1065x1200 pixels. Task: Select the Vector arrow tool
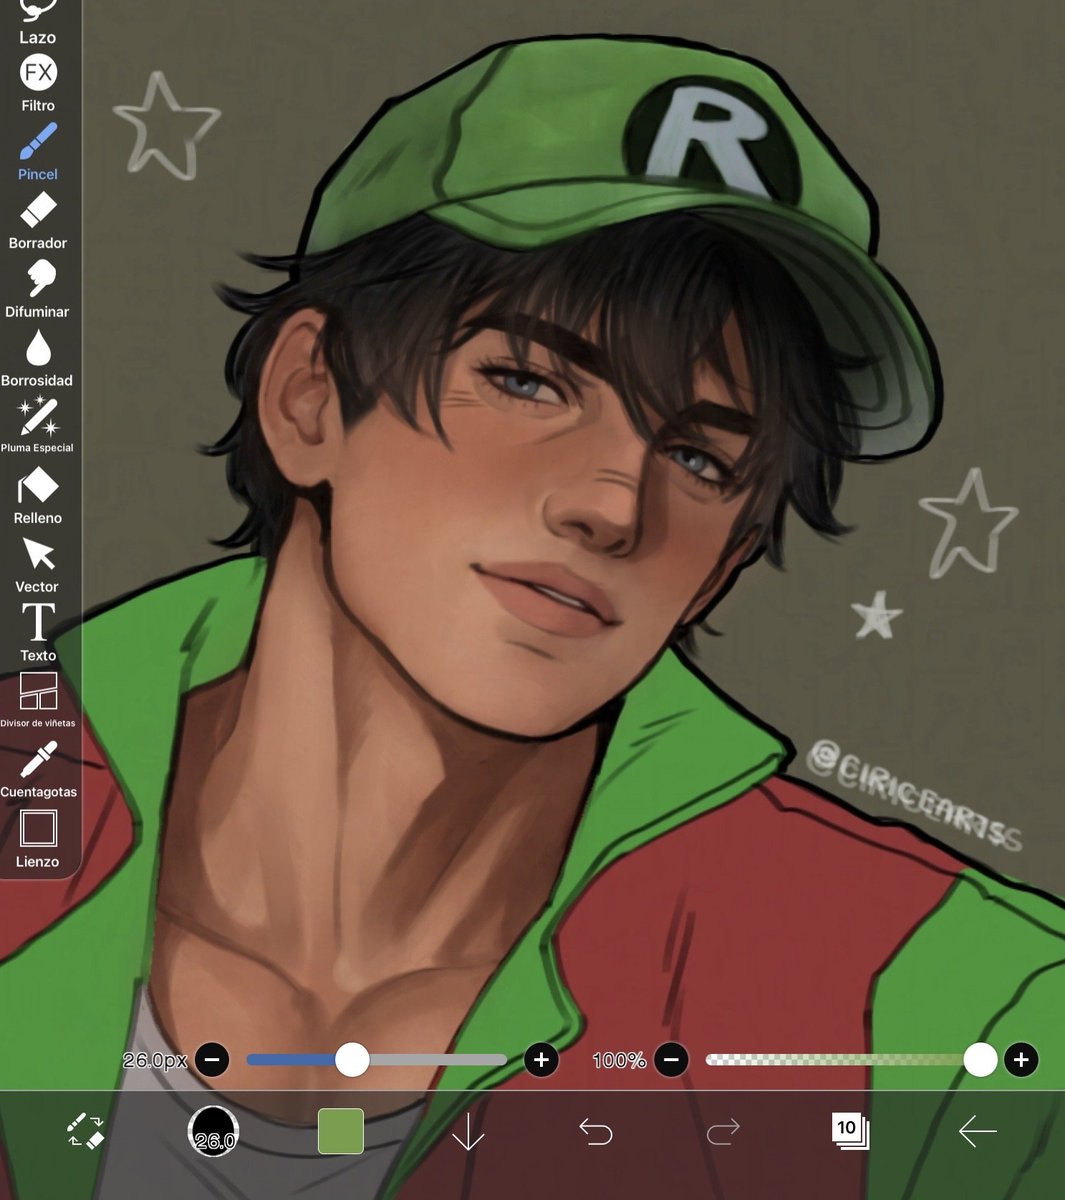(38, 564)
